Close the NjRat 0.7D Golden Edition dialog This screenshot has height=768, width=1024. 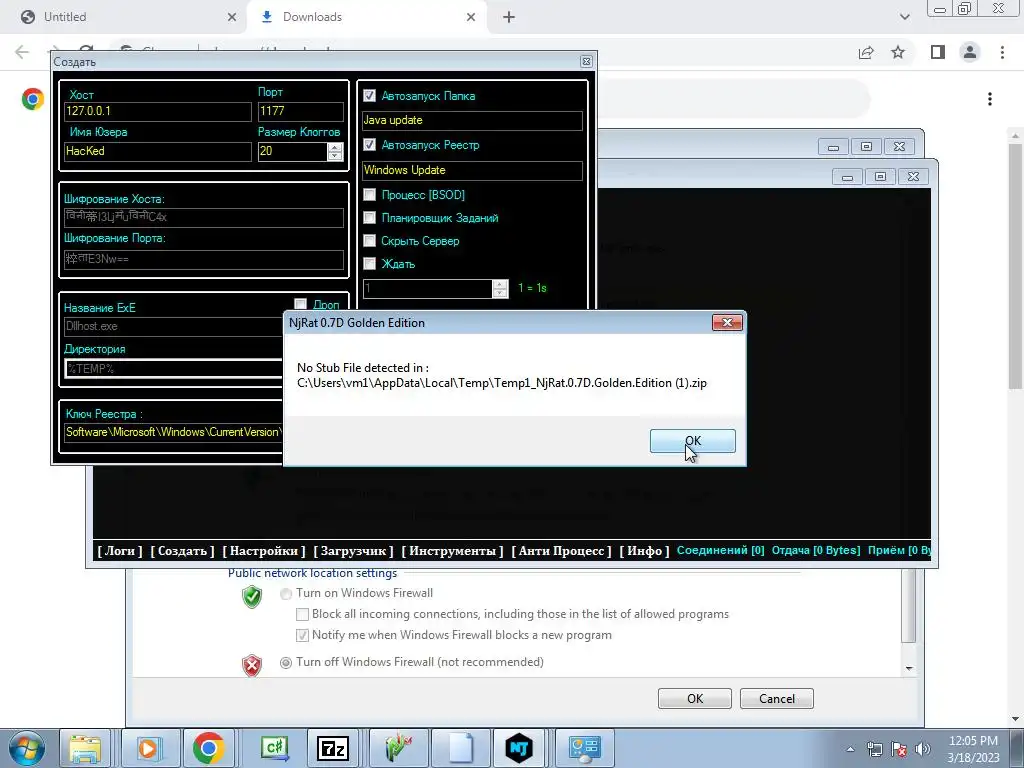click(727, 323)
